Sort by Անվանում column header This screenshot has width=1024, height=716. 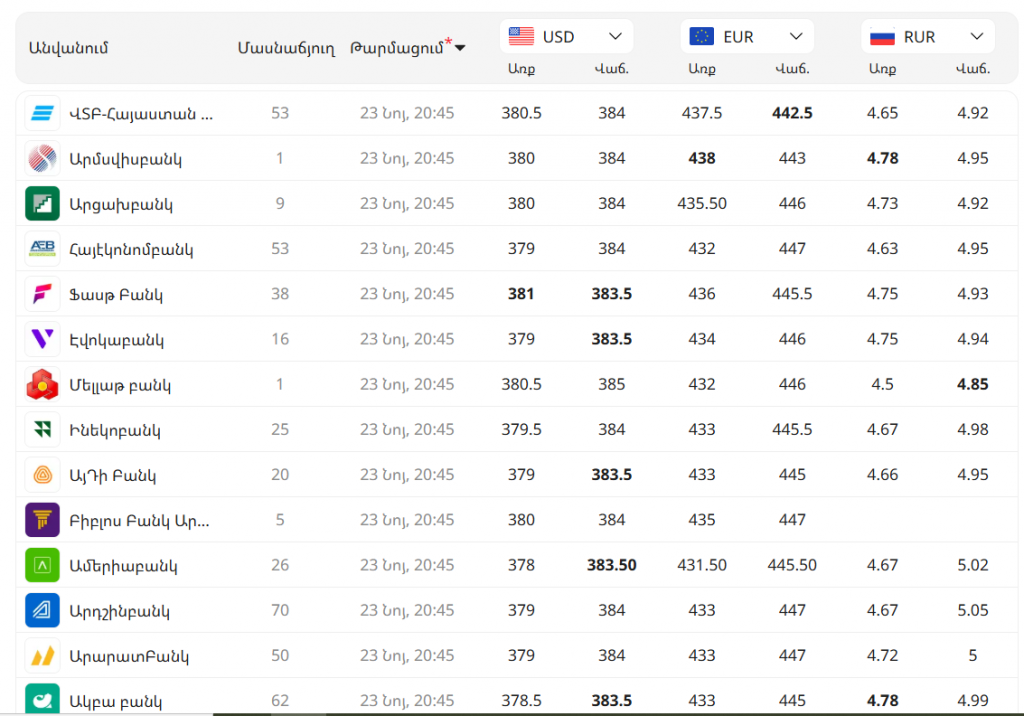[68, 48]
